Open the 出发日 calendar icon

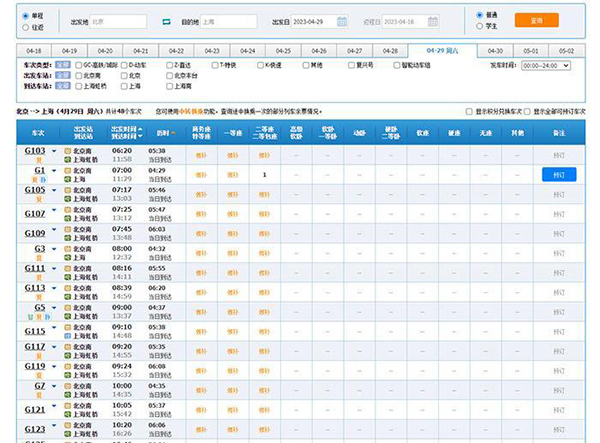(x=342, y=20)
